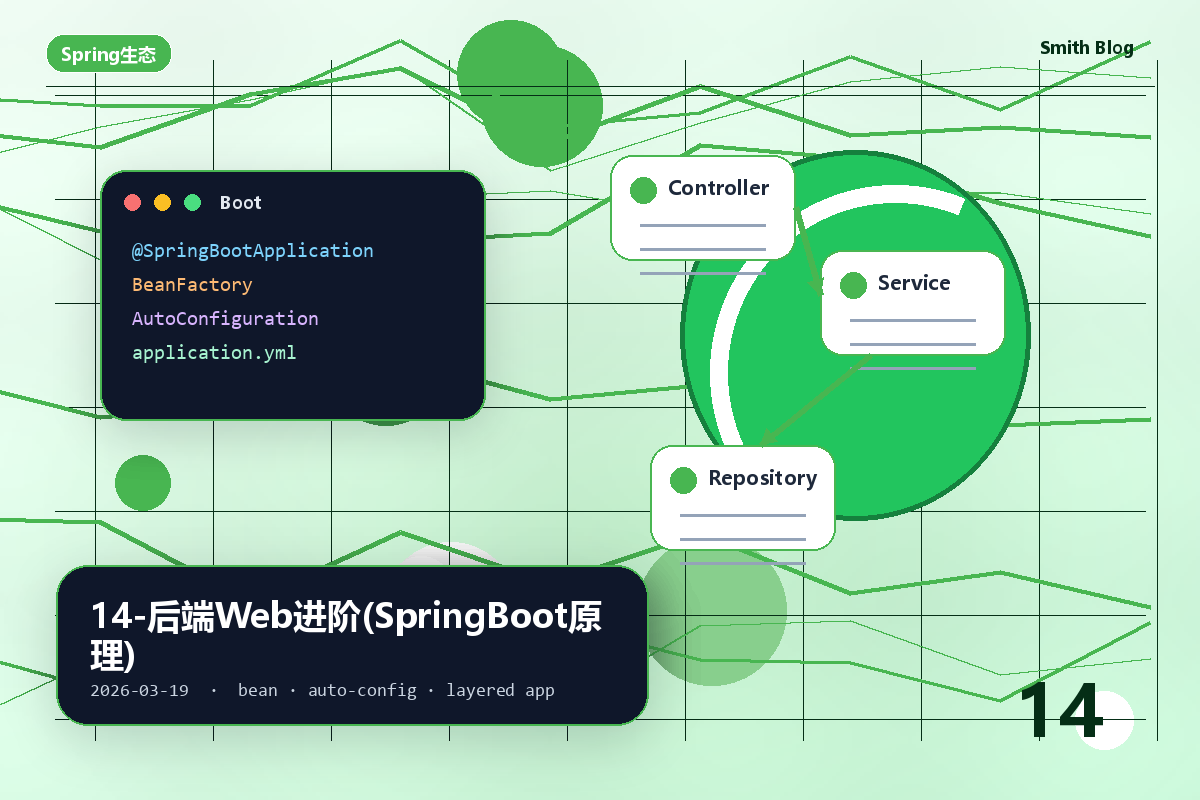Click the red dot in Boot window
The width and height of the screenshot is (1200, 800).
coord(132,203)
